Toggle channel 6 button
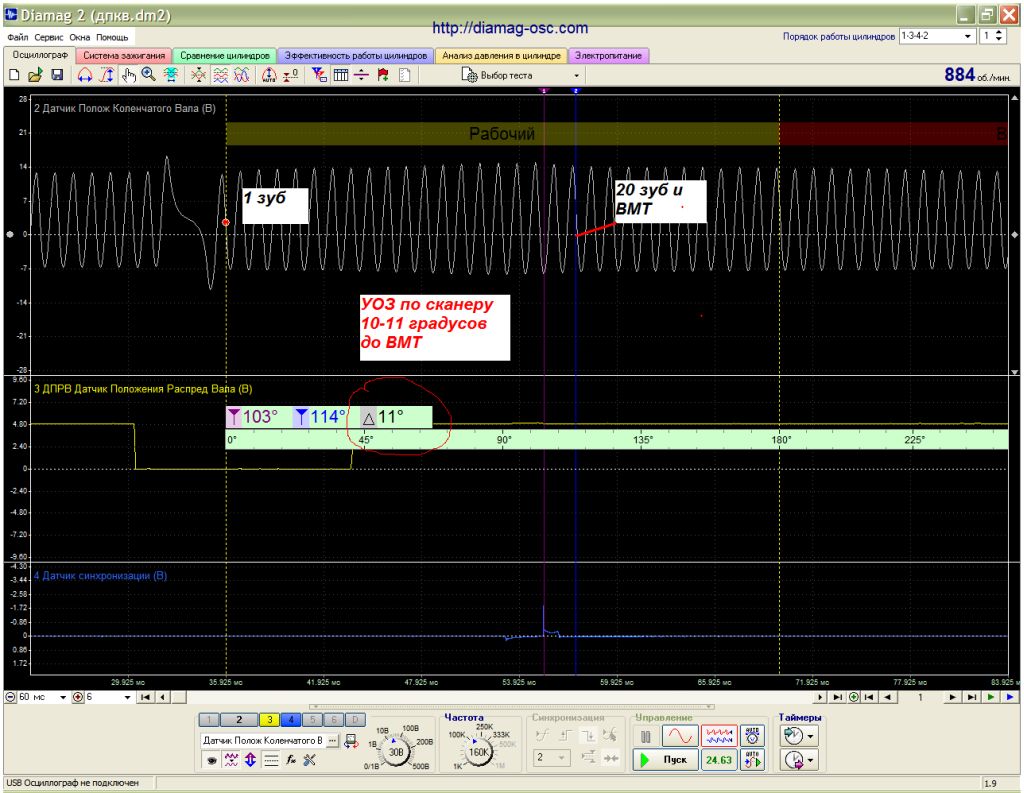Screen dimensions: 1024x793 pos(334,720)
